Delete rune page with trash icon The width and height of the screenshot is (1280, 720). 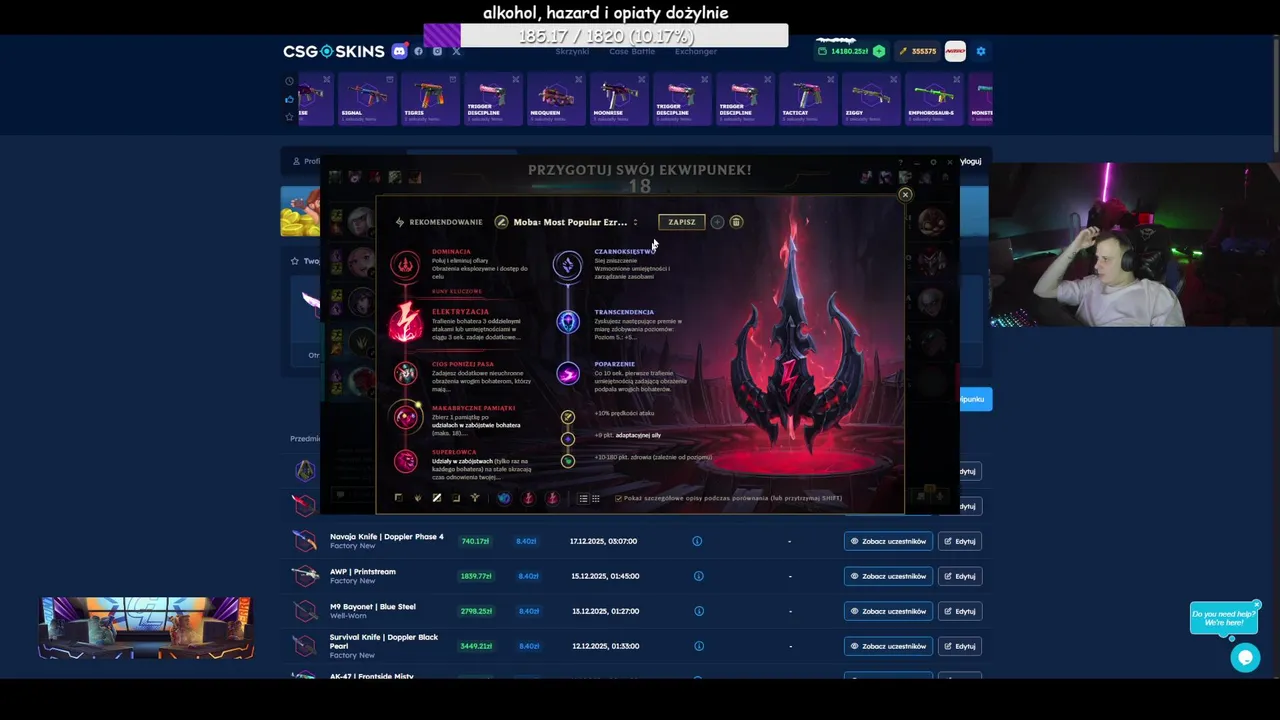[x=736, y=222]
